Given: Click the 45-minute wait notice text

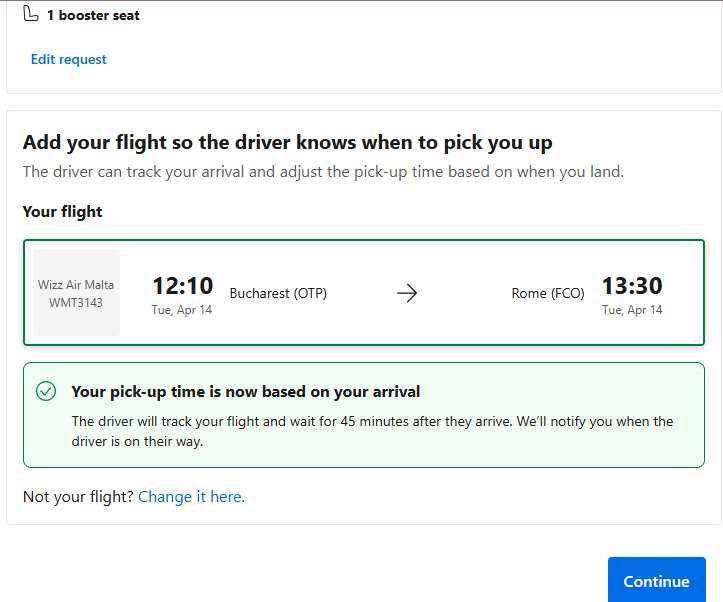Looking at the screenshot, I should 373,431.
